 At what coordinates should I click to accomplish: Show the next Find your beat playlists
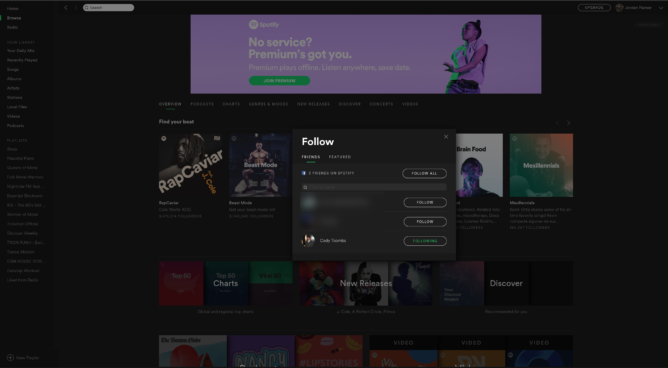(x=568, y=123)
